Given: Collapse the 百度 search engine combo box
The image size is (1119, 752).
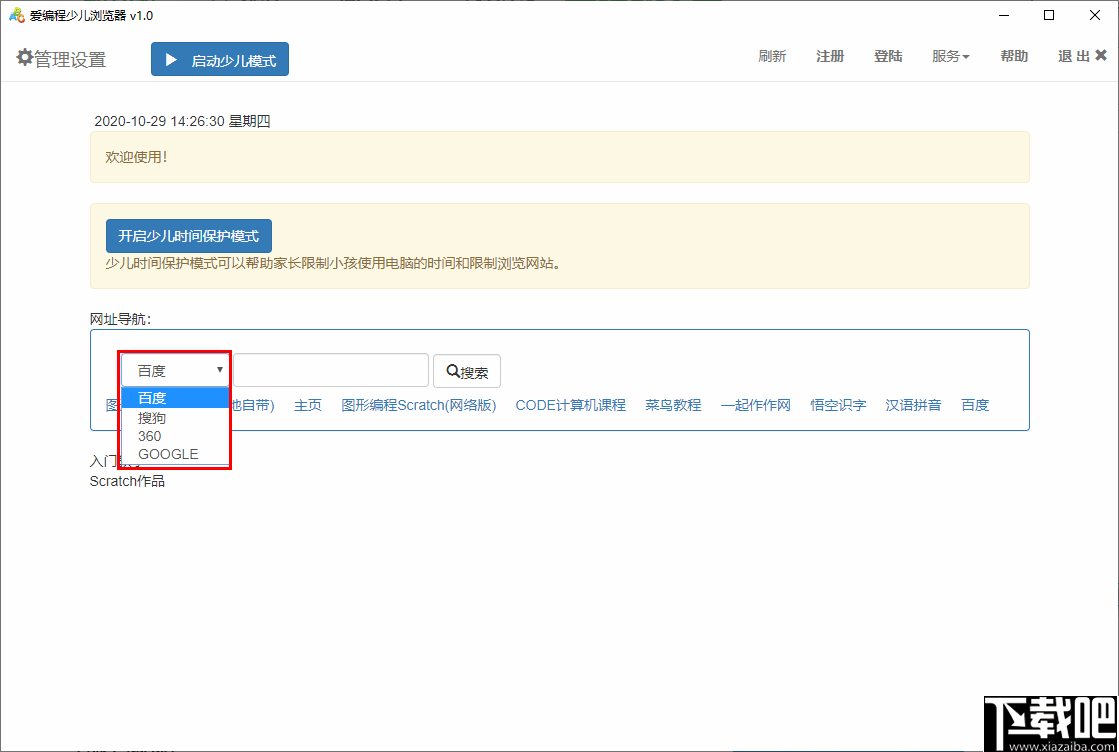Looking at the screenshot, I should click(175, 370).
